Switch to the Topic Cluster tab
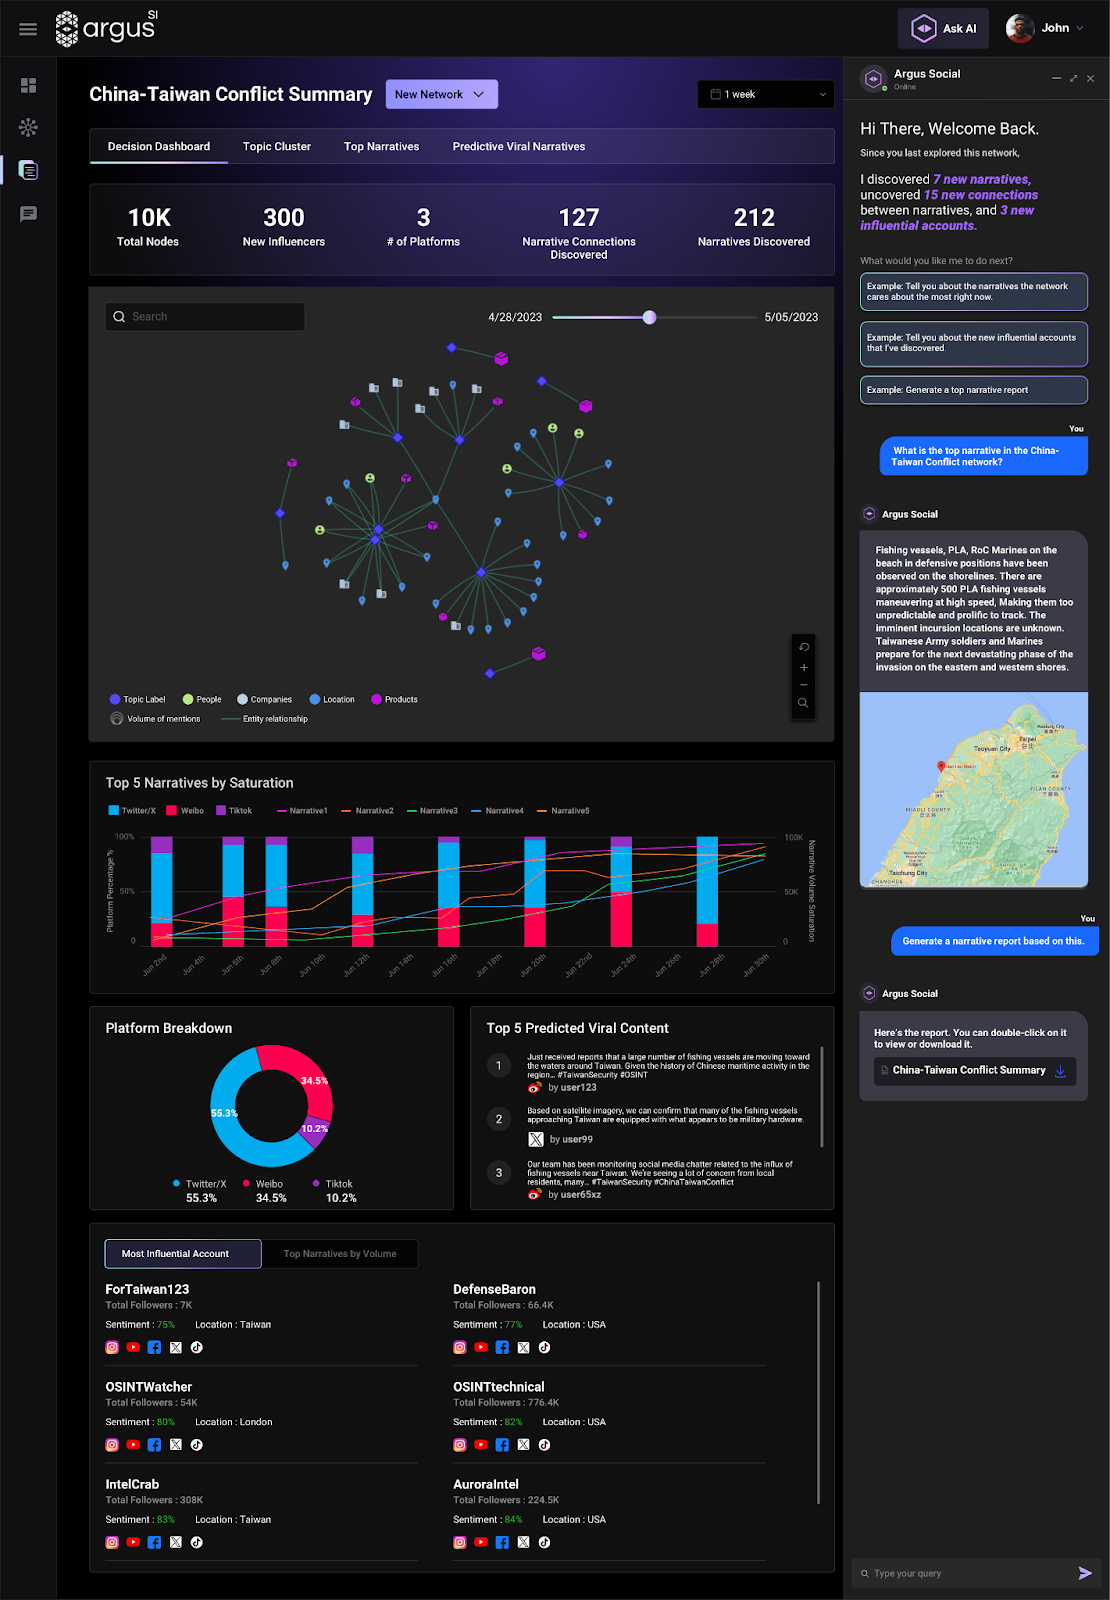 click(277, 146)
